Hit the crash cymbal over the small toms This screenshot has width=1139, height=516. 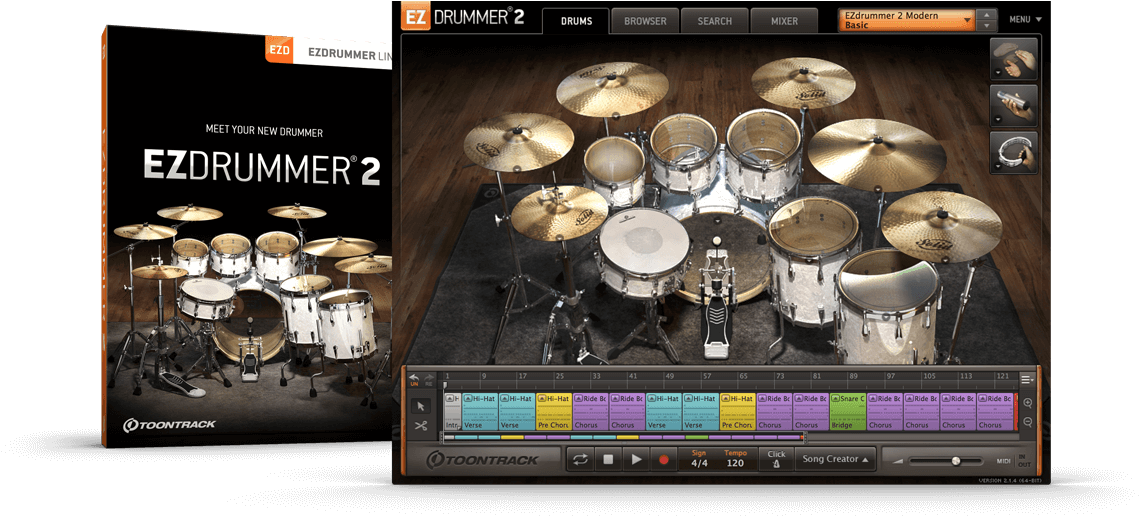point(612,89)
